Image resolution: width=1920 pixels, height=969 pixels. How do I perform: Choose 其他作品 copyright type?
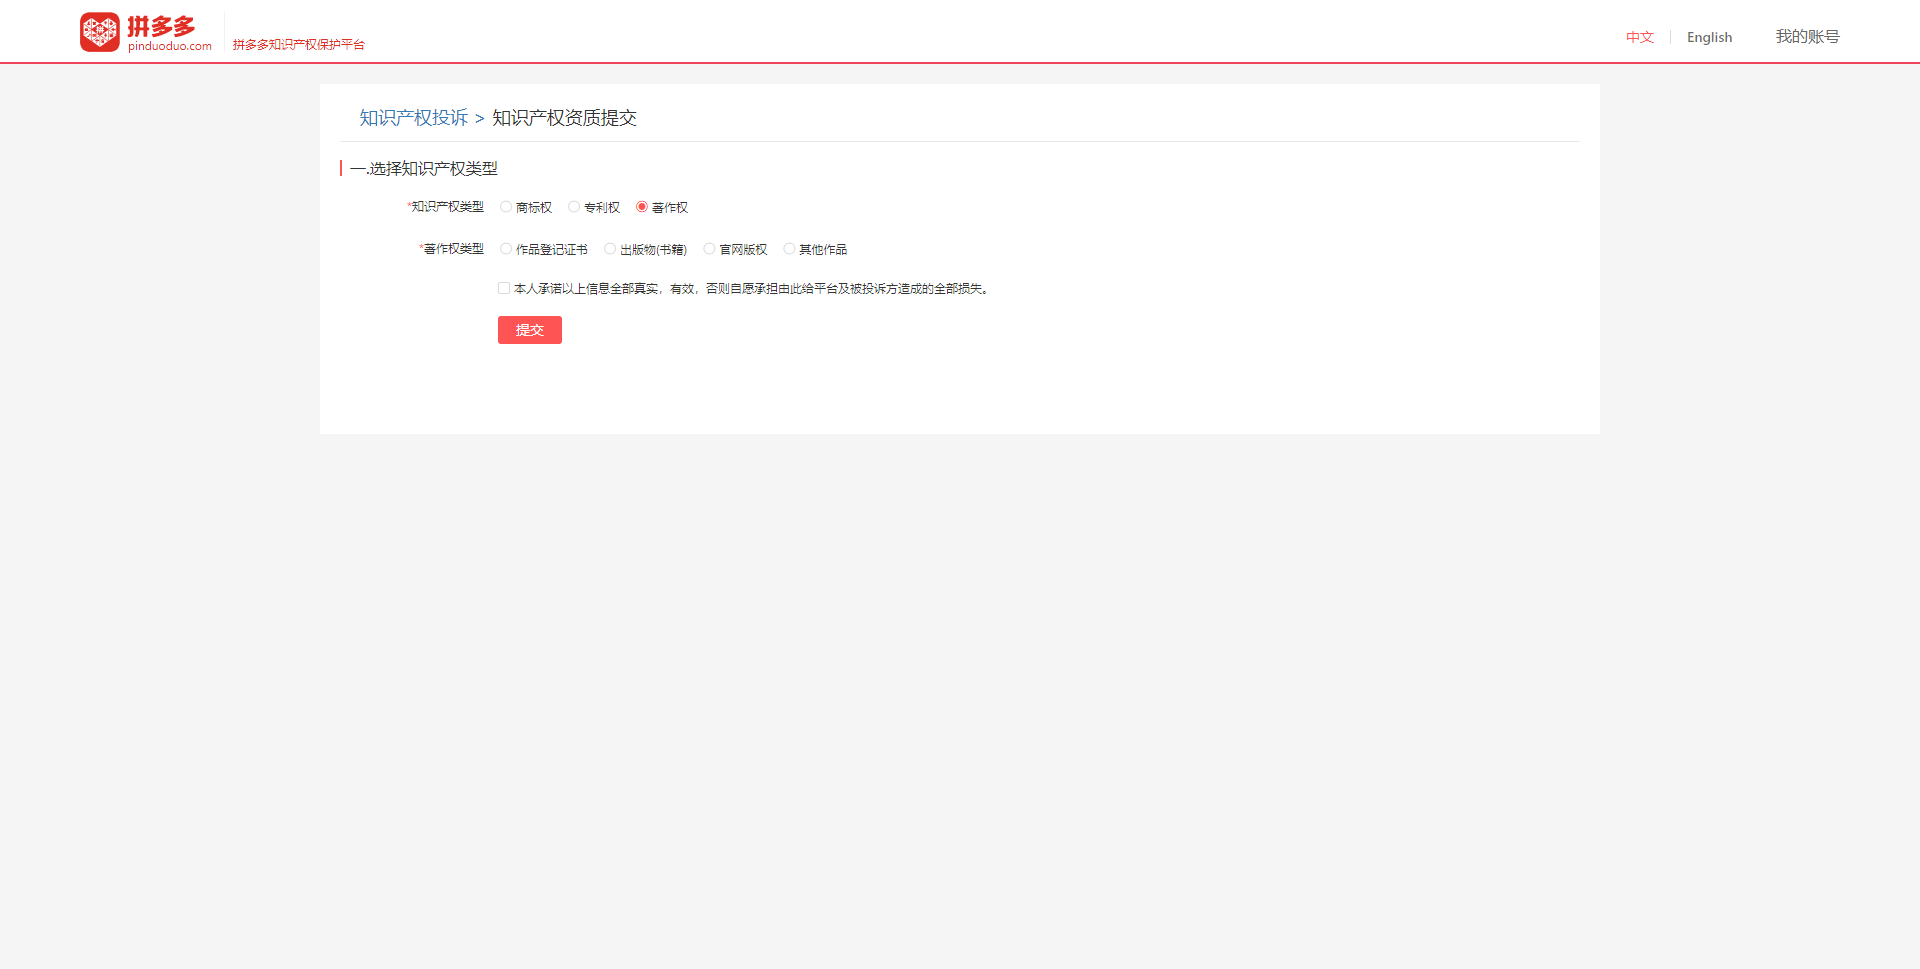point(789,249)
